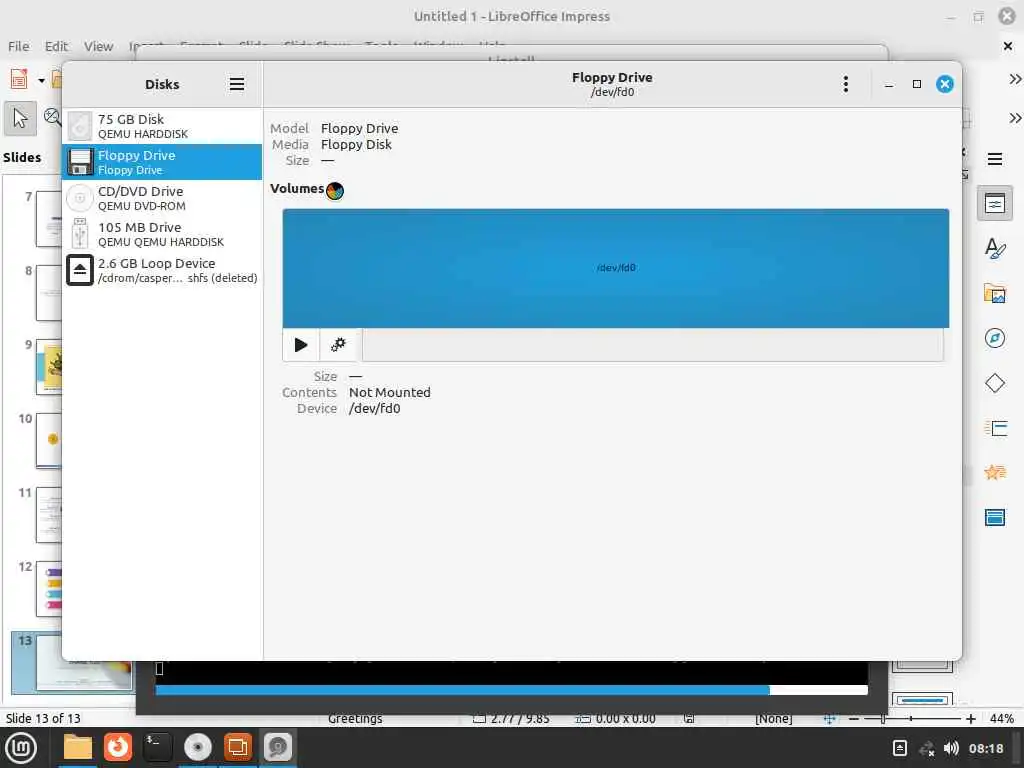Image resolution: width=1024 pixels, height=768 pixels.
Task: Select the /dev/fd0 volume block
Action: coord(615,268)
